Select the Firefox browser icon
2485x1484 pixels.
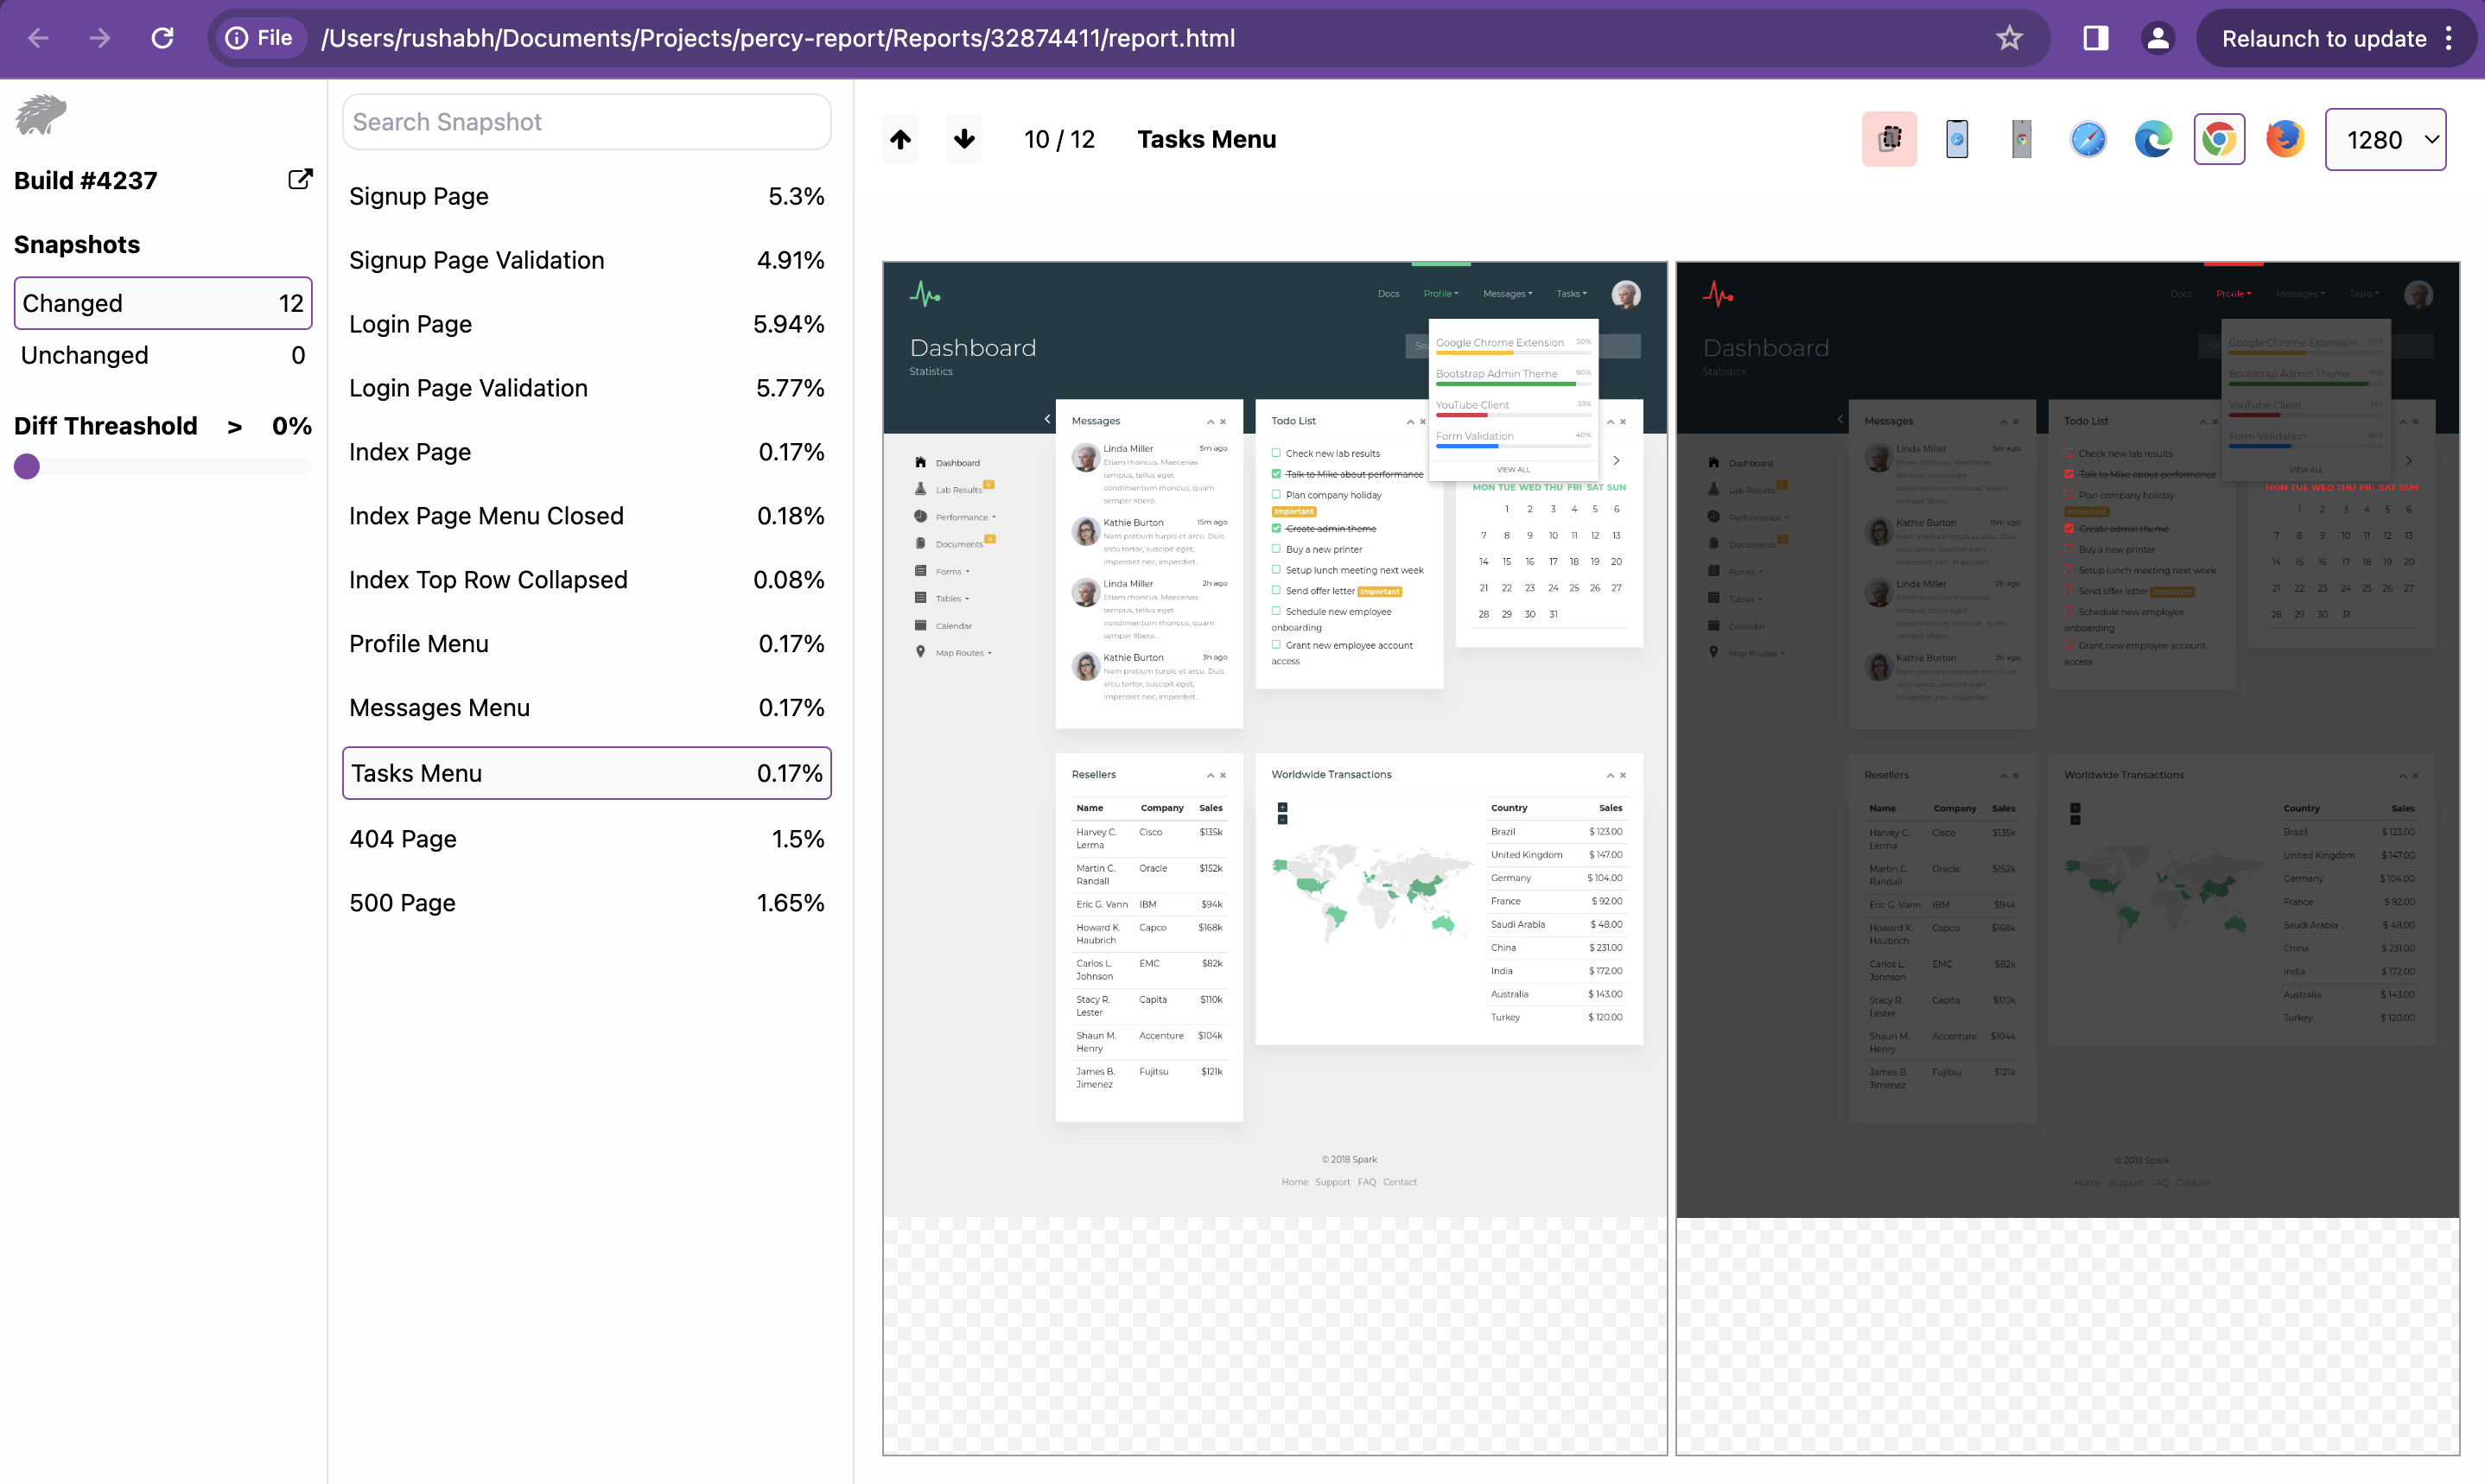click(2284, 139)
